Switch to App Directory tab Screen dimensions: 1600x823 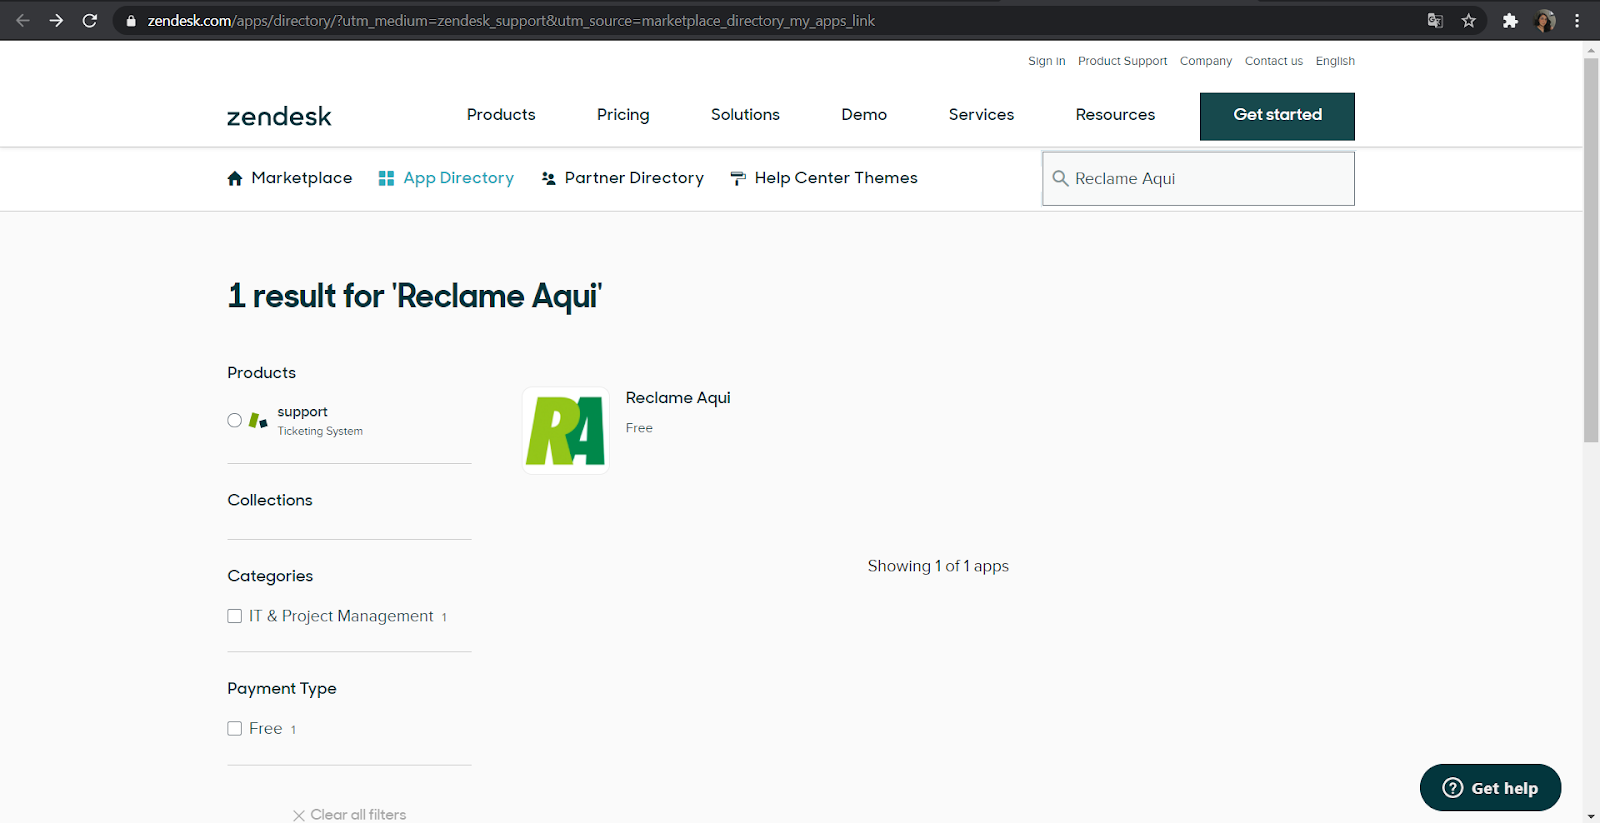446,178
